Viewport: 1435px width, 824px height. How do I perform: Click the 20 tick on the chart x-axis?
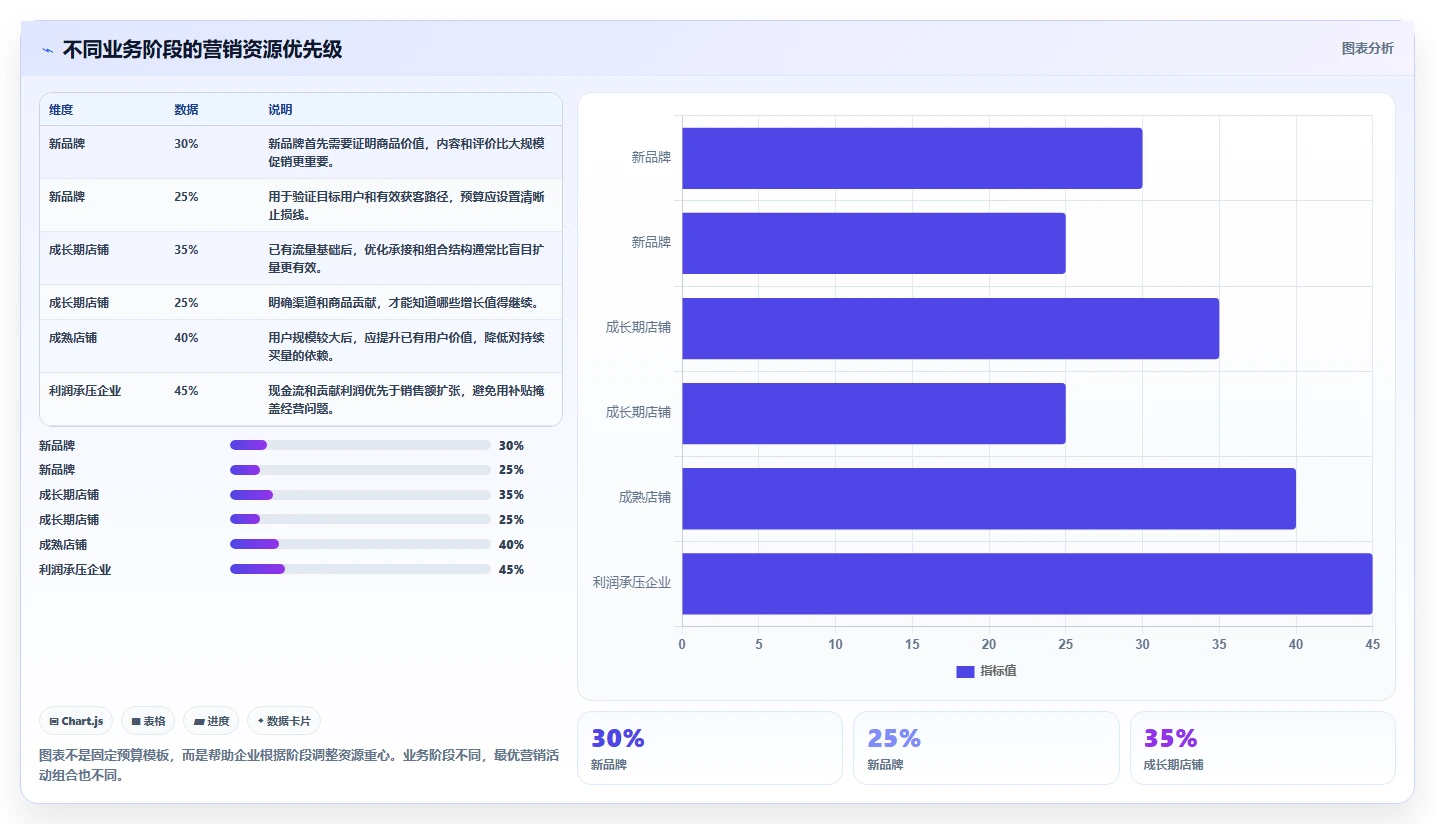pos(989,645)
